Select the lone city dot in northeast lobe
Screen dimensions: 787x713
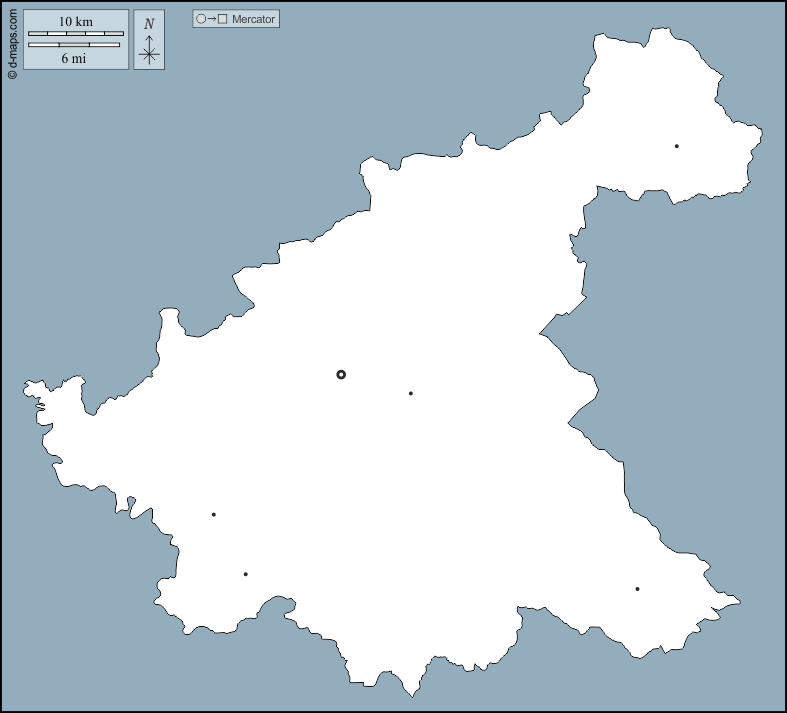676,146
